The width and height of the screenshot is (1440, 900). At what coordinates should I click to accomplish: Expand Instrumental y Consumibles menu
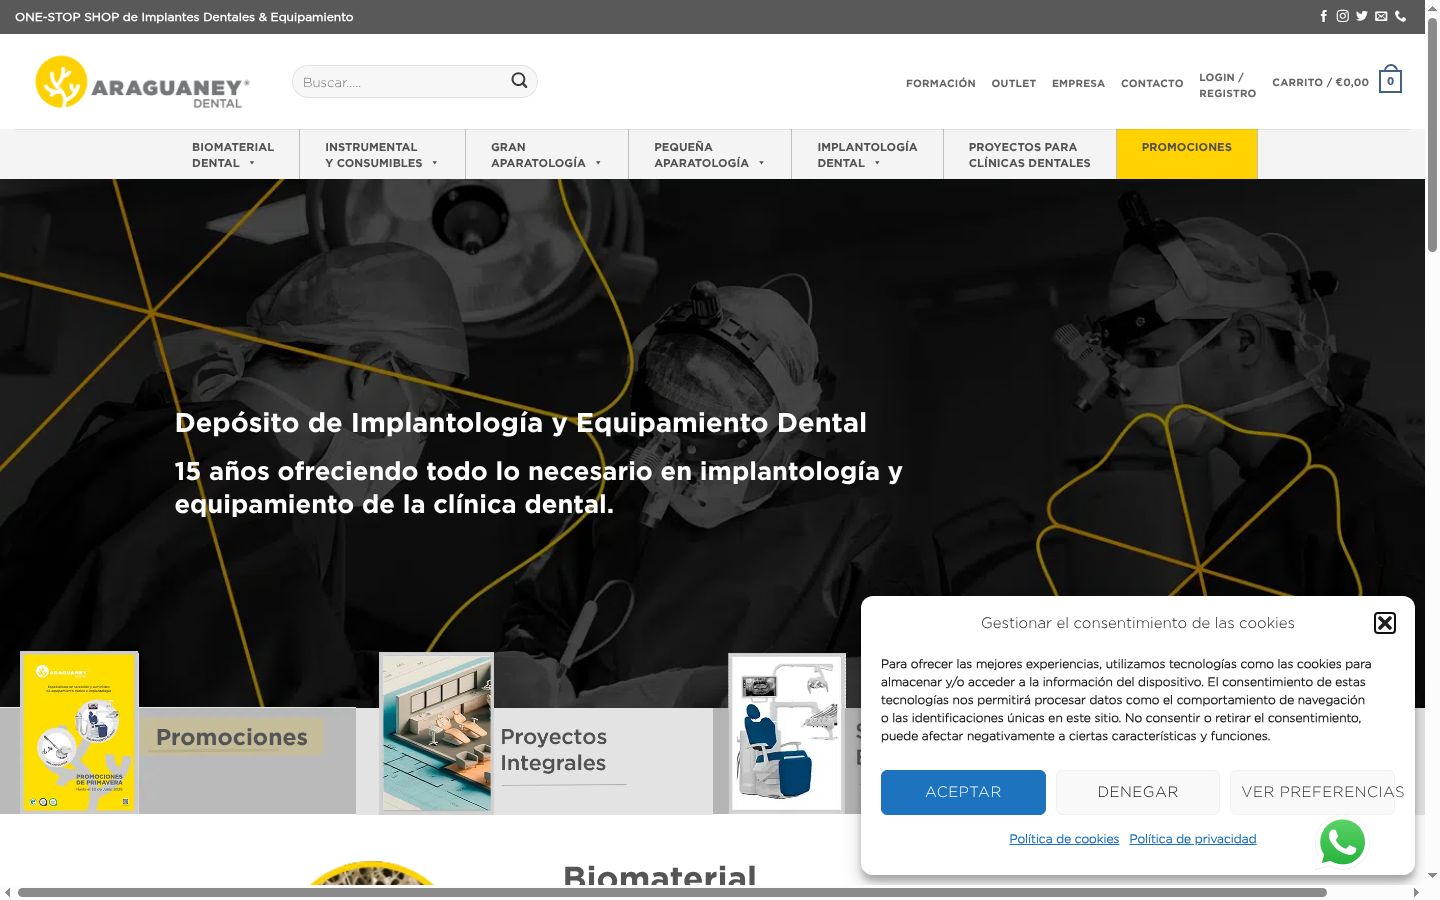click(381, 154)
